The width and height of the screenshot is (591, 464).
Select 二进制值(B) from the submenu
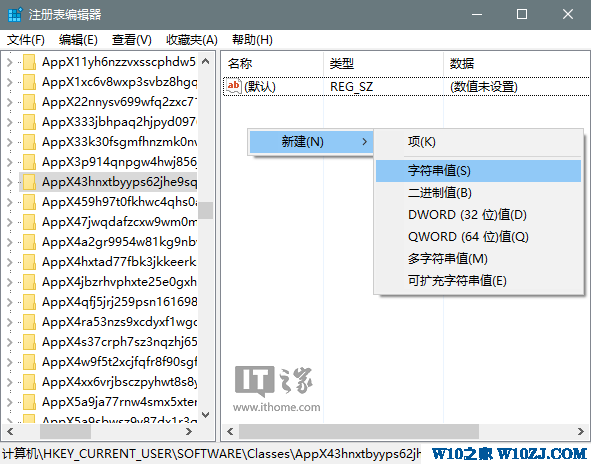pos(479,193)
